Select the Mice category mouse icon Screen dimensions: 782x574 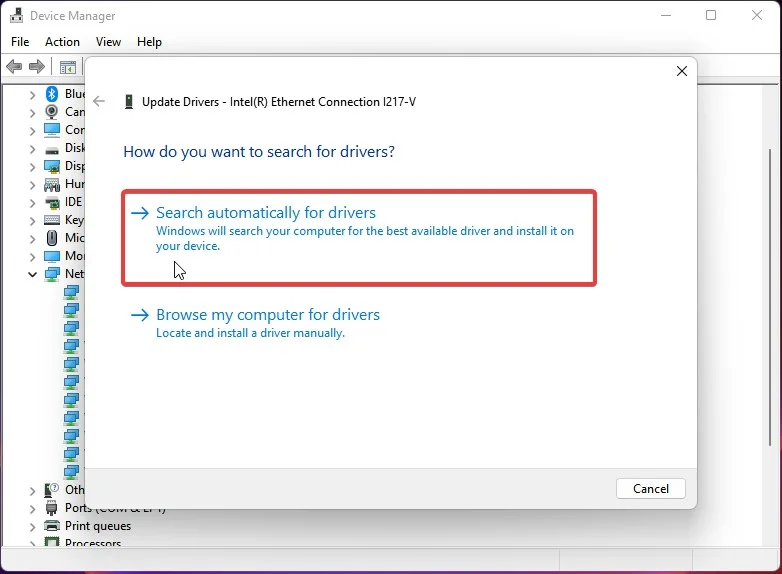[52, 238]
